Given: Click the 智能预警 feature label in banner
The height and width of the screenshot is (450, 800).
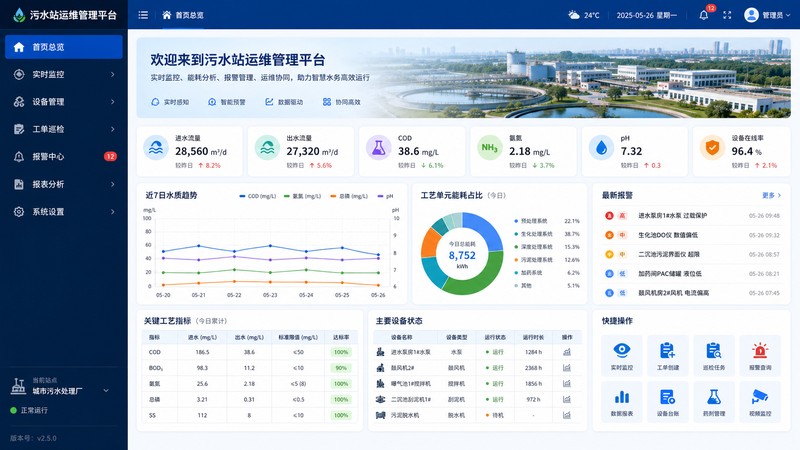Looking at the screenshot, I should point(227,102).
